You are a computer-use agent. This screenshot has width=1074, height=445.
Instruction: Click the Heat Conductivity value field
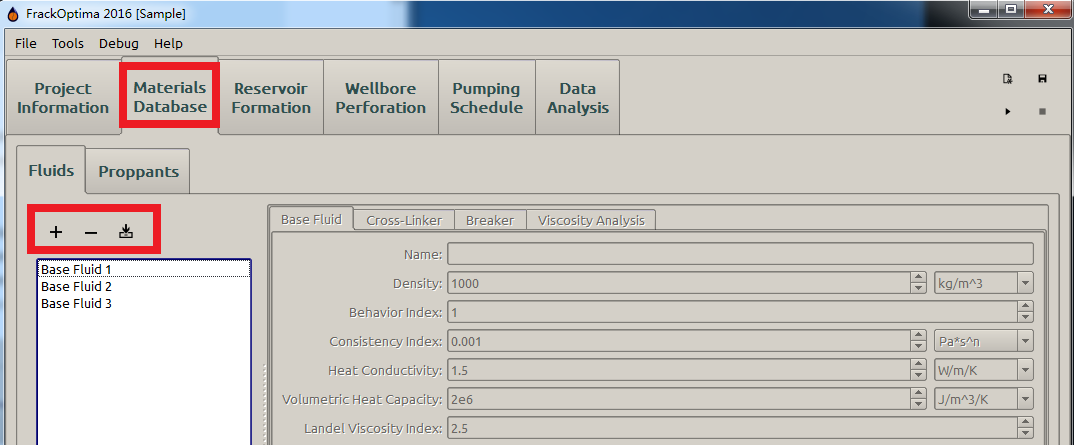tap(679, 370)
